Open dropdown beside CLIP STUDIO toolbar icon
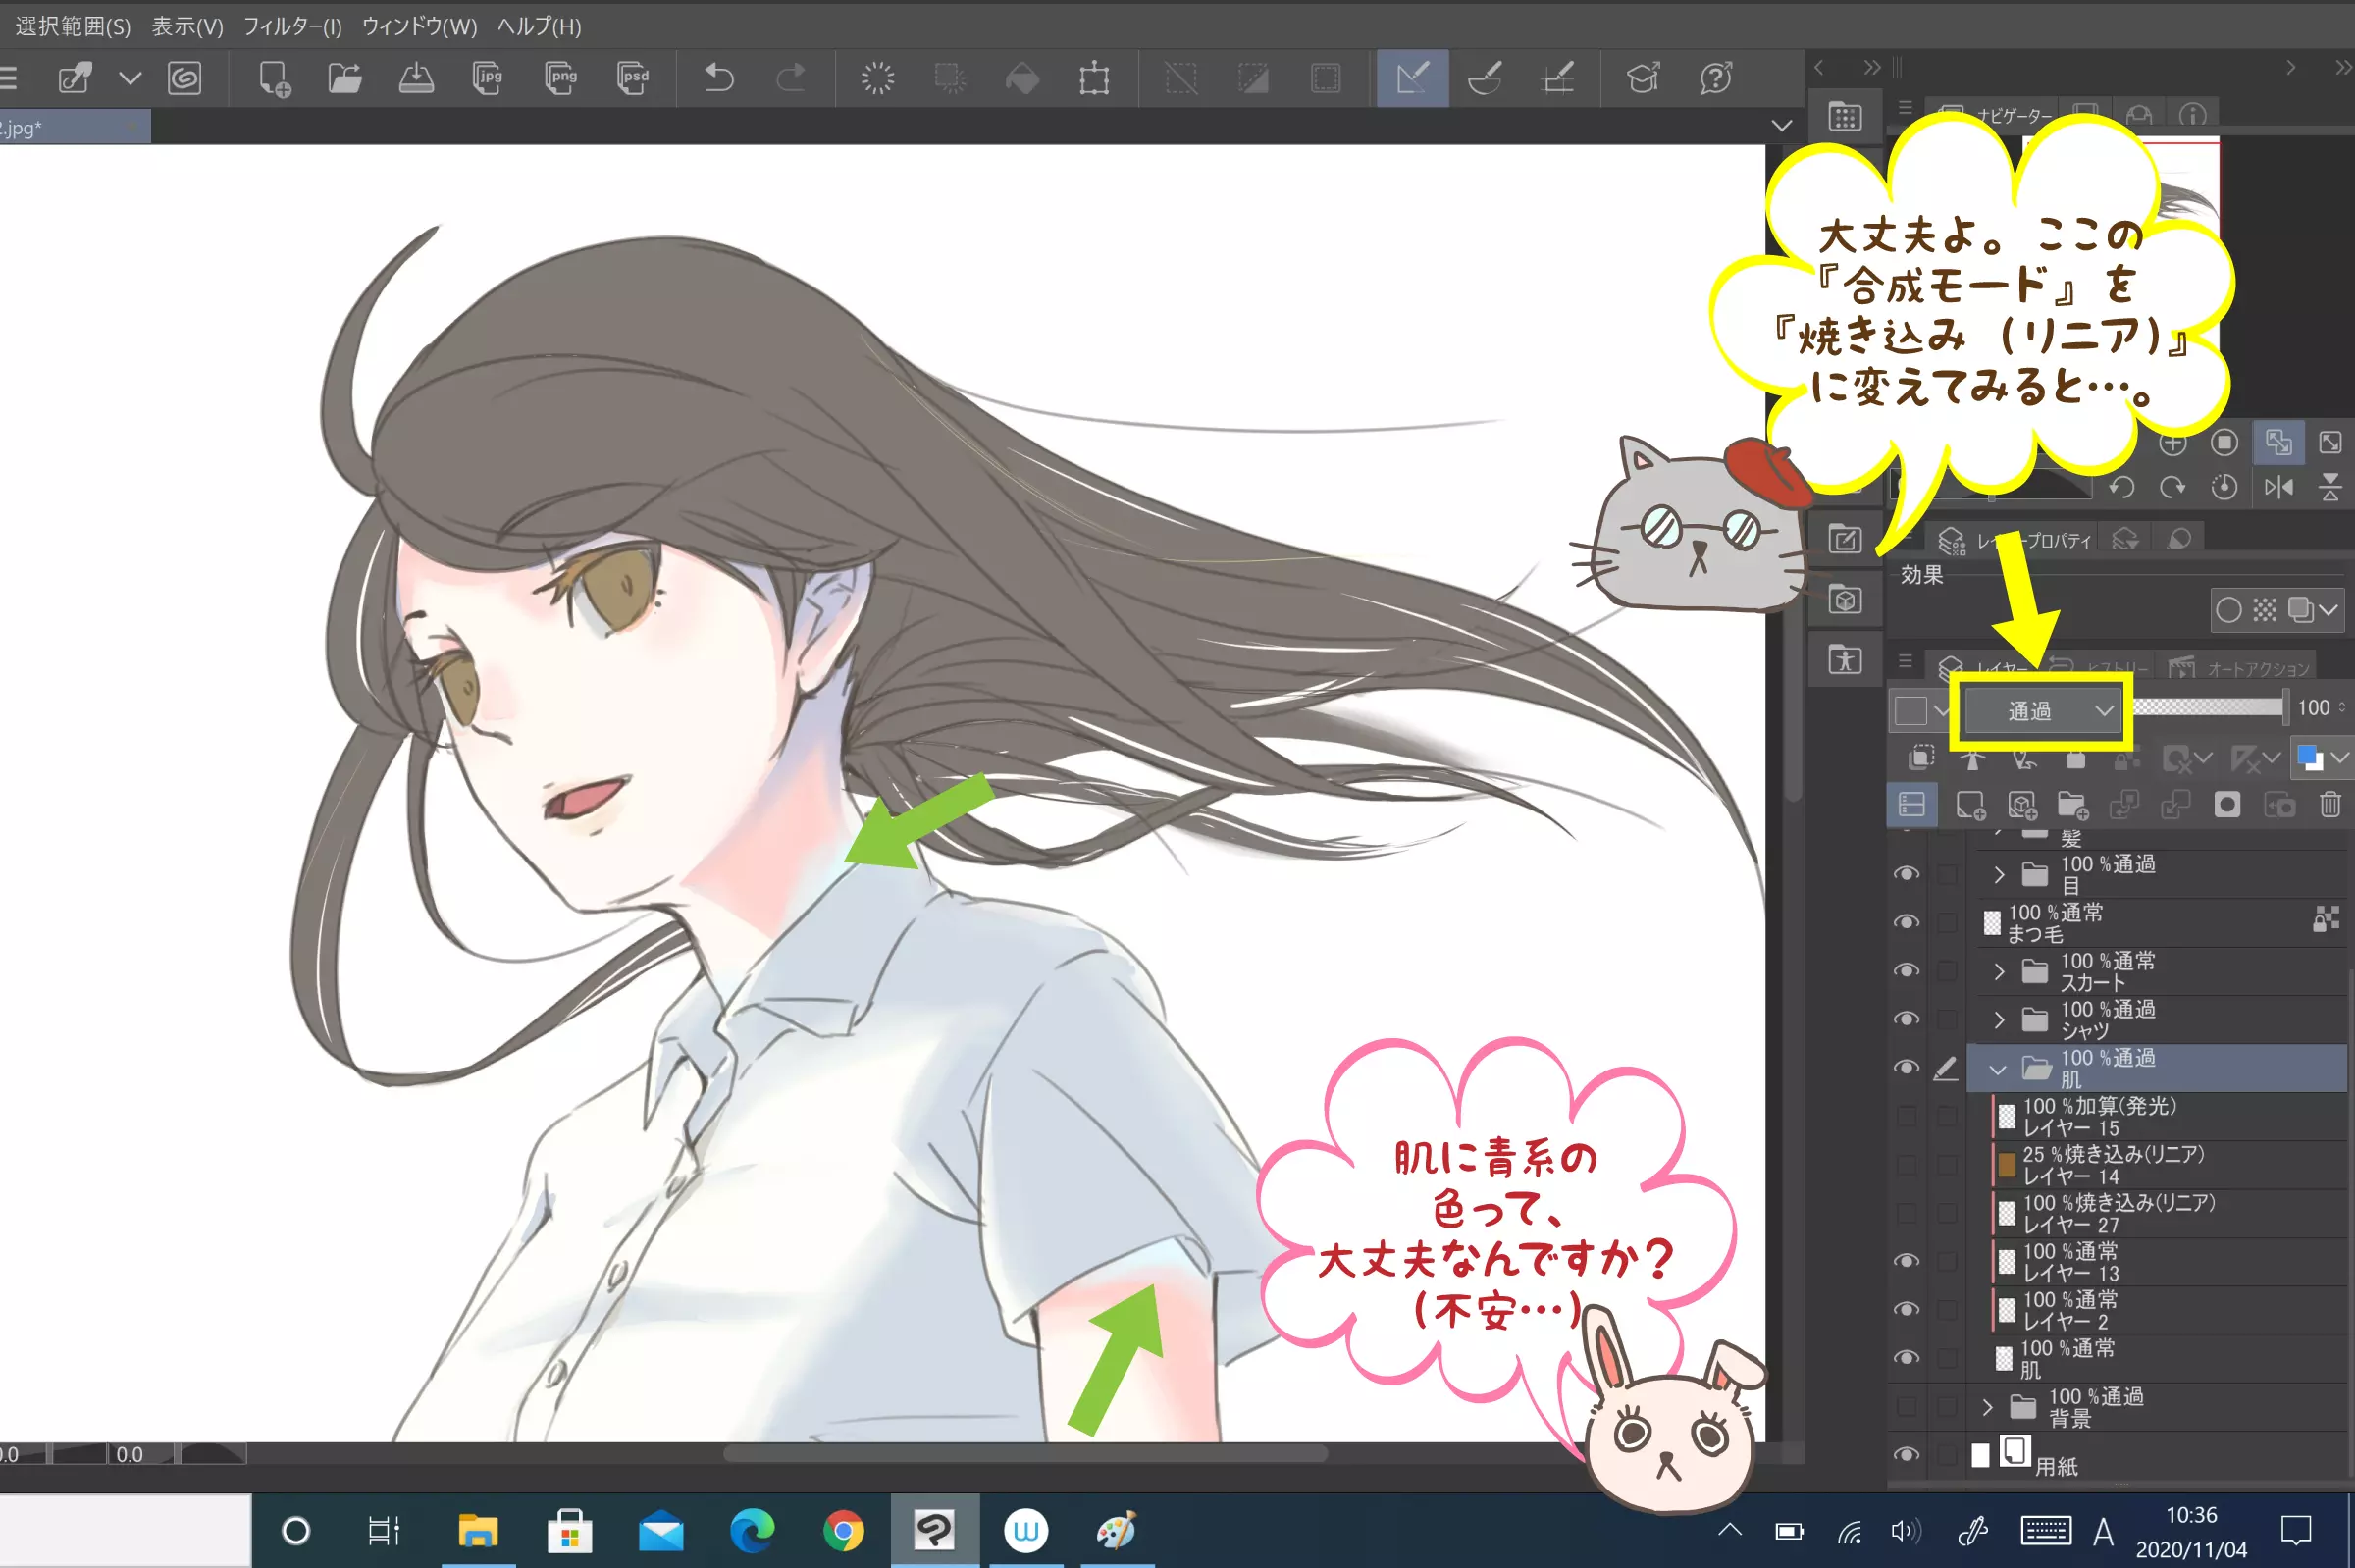The image size is (2355, 1568). tap(130, 78)
